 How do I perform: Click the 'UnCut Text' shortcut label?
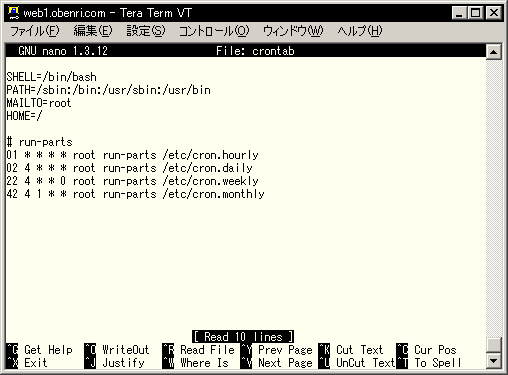coord(366,363)
